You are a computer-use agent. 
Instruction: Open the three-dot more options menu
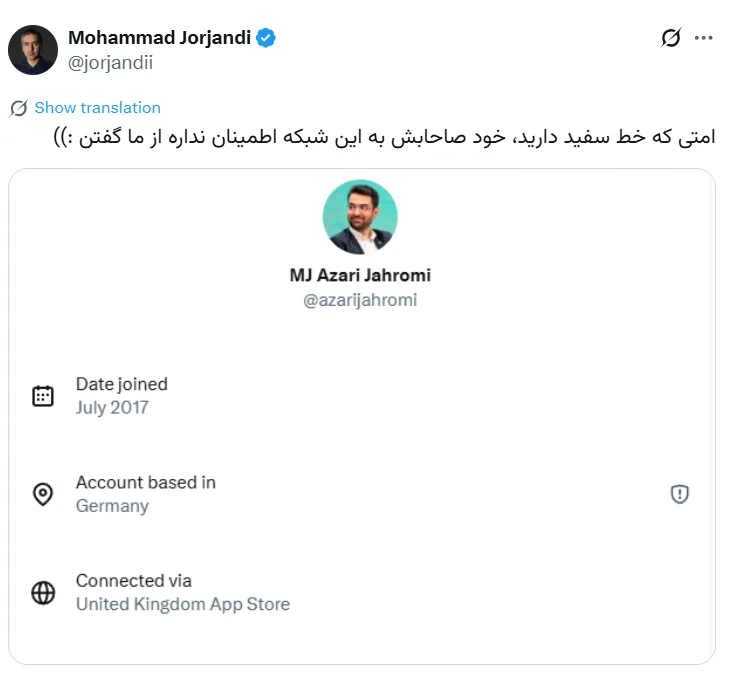tap(704, 38)
